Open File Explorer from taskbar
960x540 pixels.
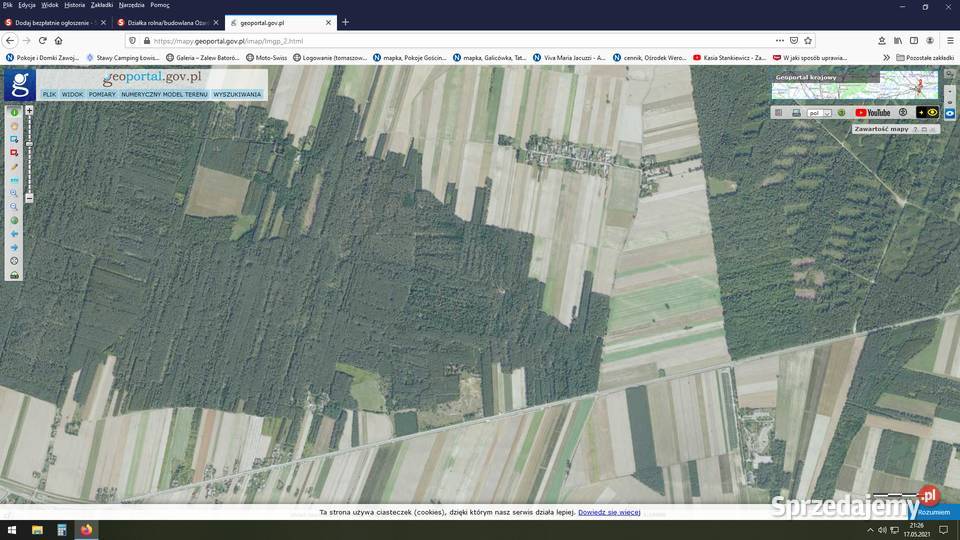tap(37, 530)
